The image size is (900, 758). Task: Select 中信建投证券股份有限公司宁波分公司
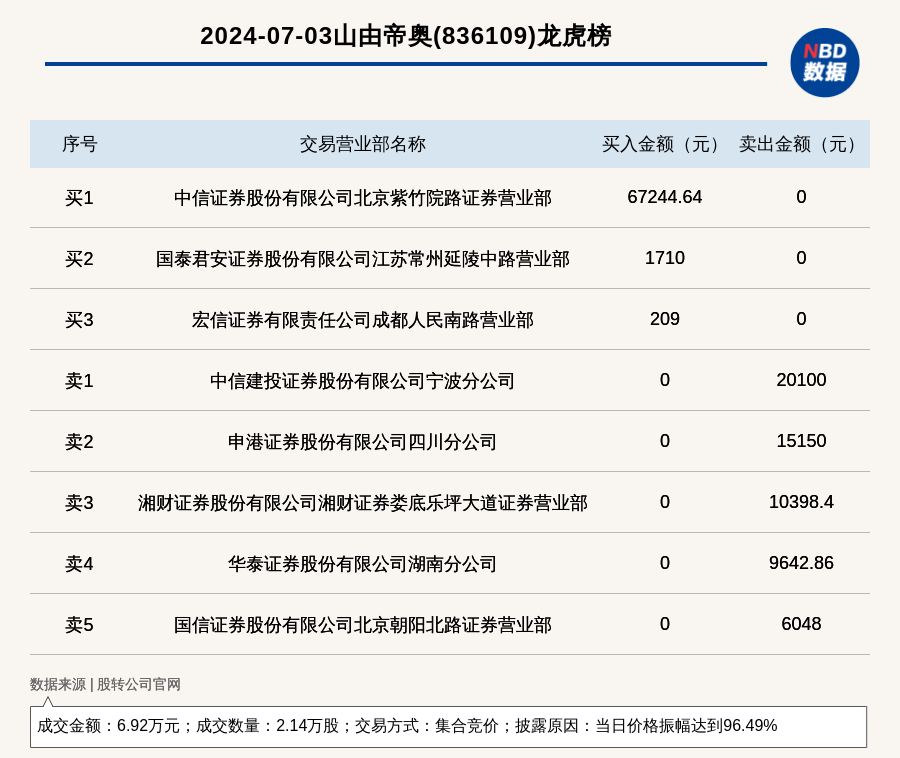363,380
